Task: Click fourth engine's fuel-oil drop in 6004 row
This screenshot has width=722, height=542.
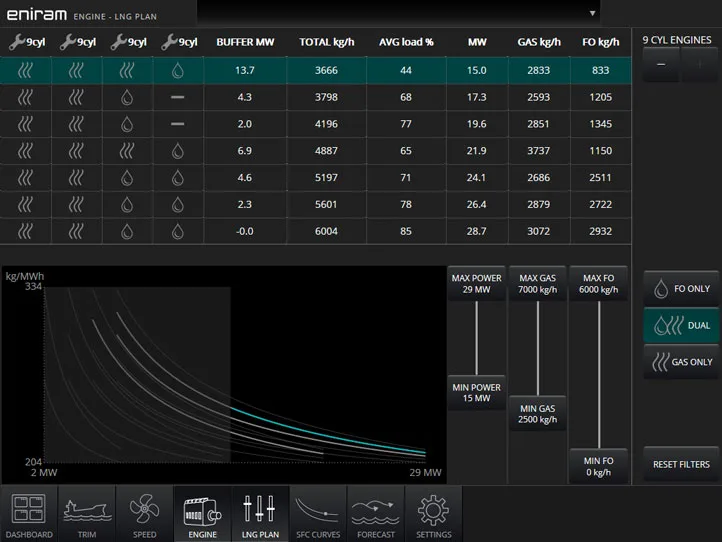Action: 178,231
